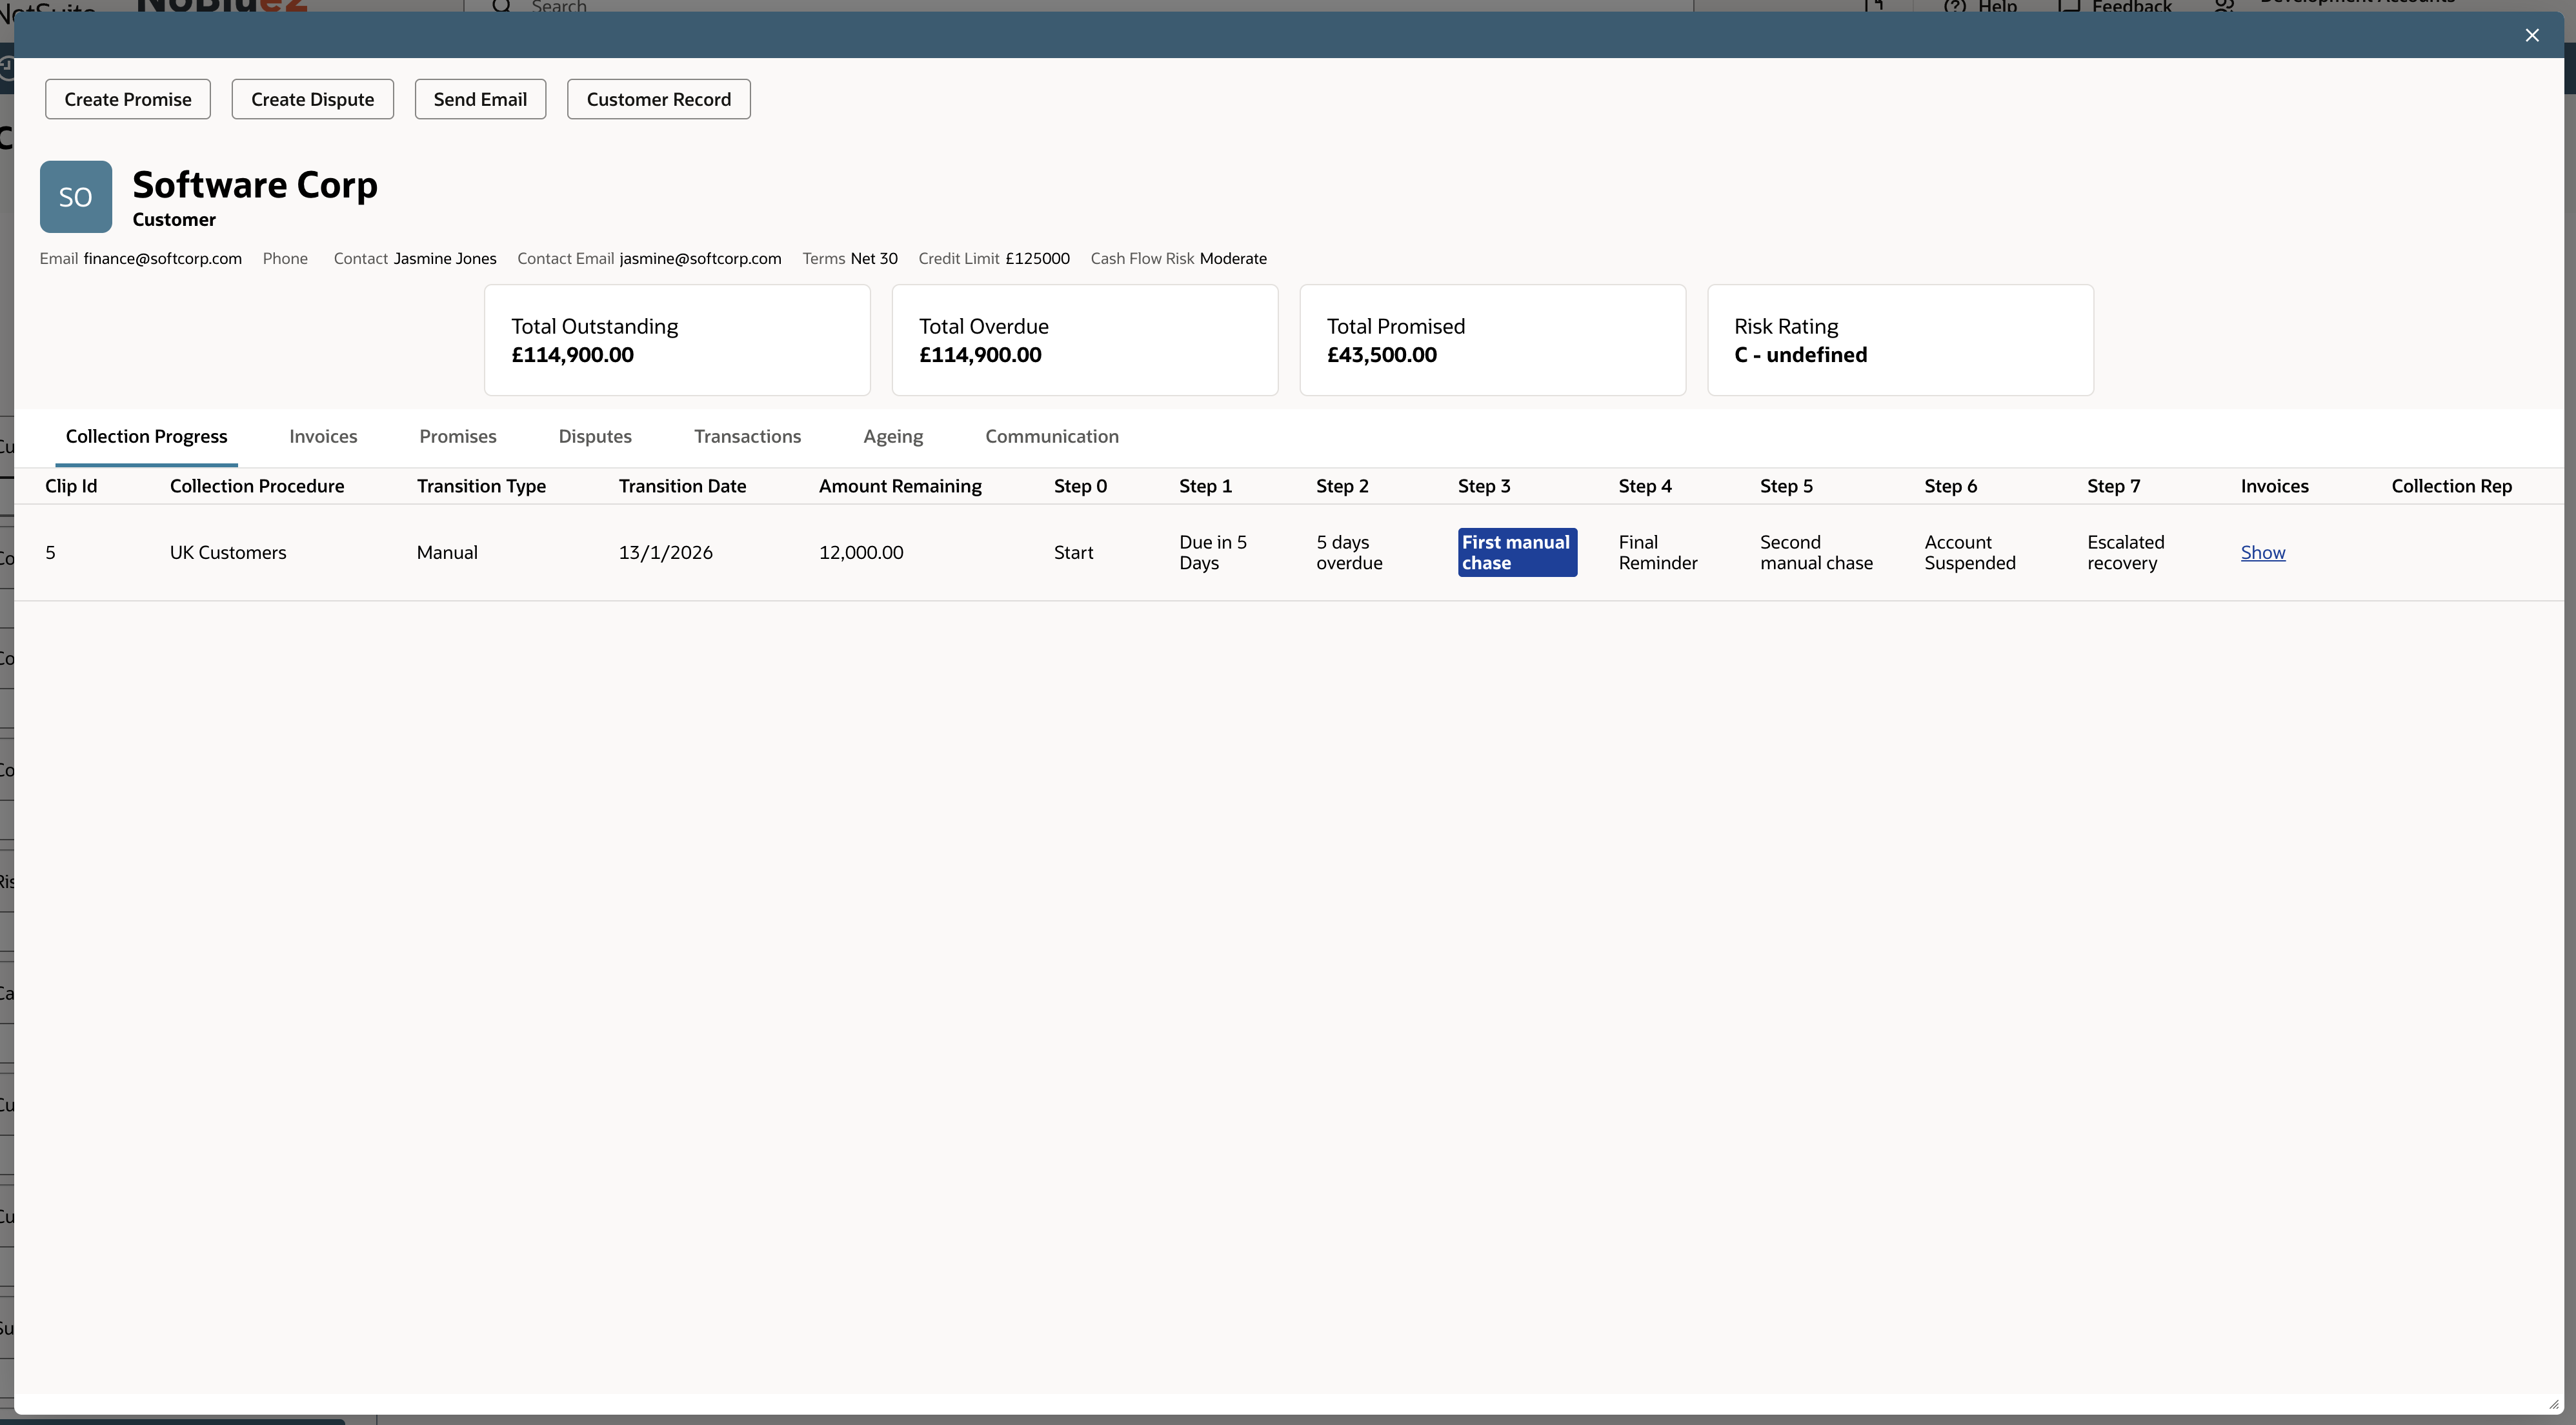The image size is (2576, 1425).
Task: Click the 5 days overdue step
Action: point(1349,552)
